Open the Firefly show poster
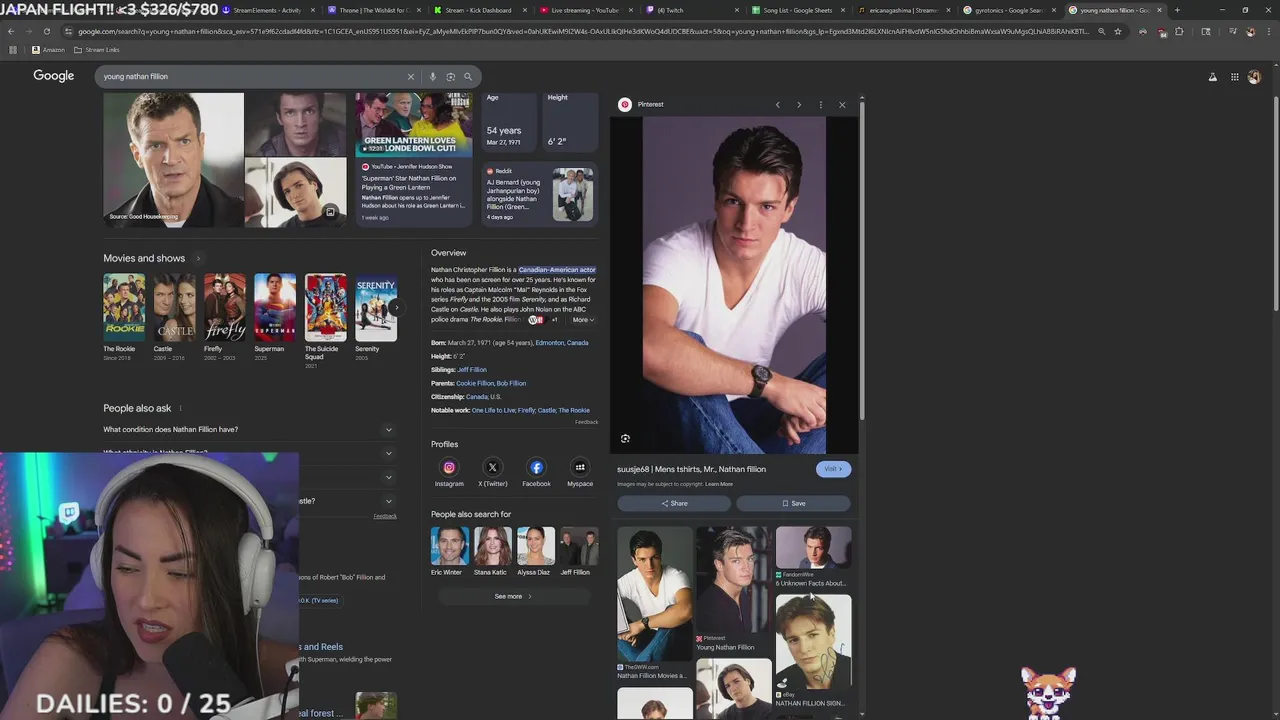Screen dimensions: 1280x720 (x=225, y=308)
